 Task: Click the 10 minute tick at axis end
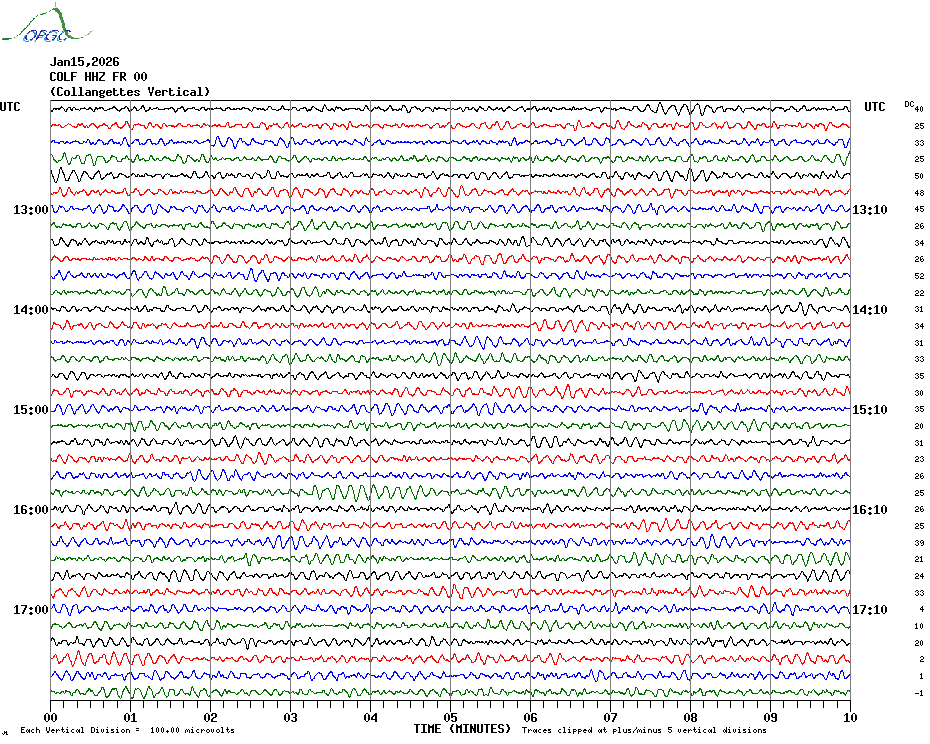click(x=849, y=717)
